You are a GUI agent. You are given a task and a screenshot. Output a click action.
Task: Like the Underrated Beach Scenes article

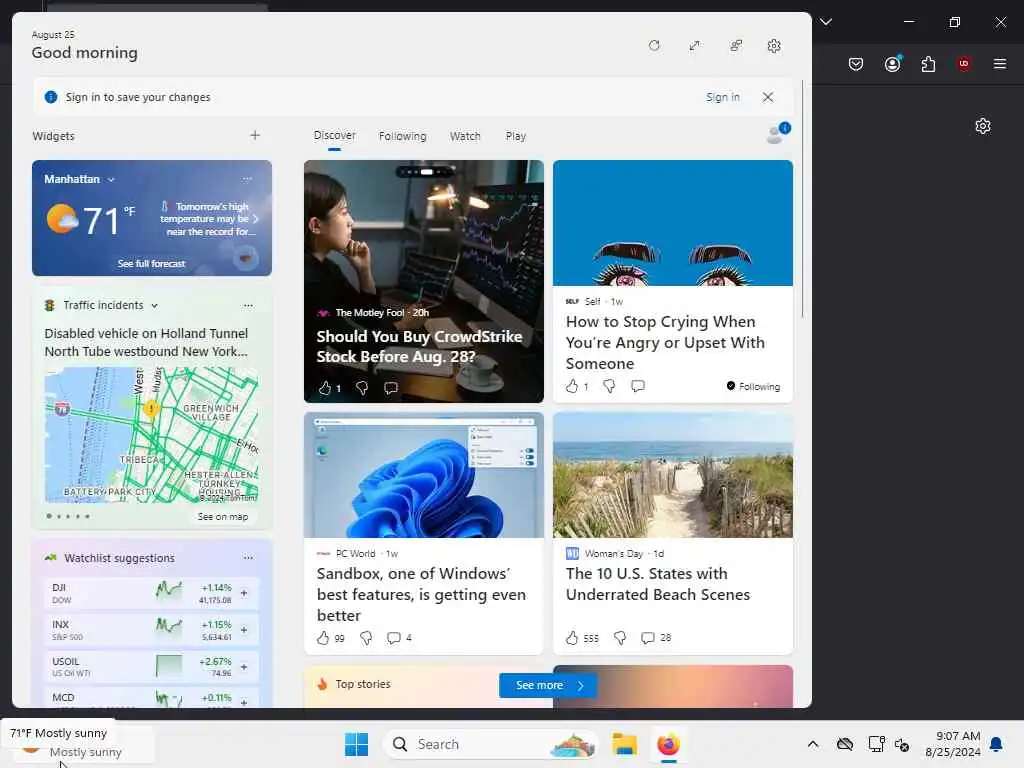coord(572,637)
